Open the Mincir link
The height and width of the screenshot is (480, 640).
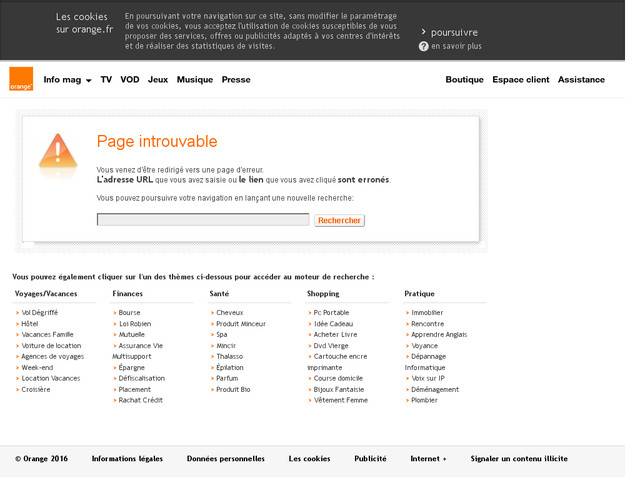pos(226,346)
